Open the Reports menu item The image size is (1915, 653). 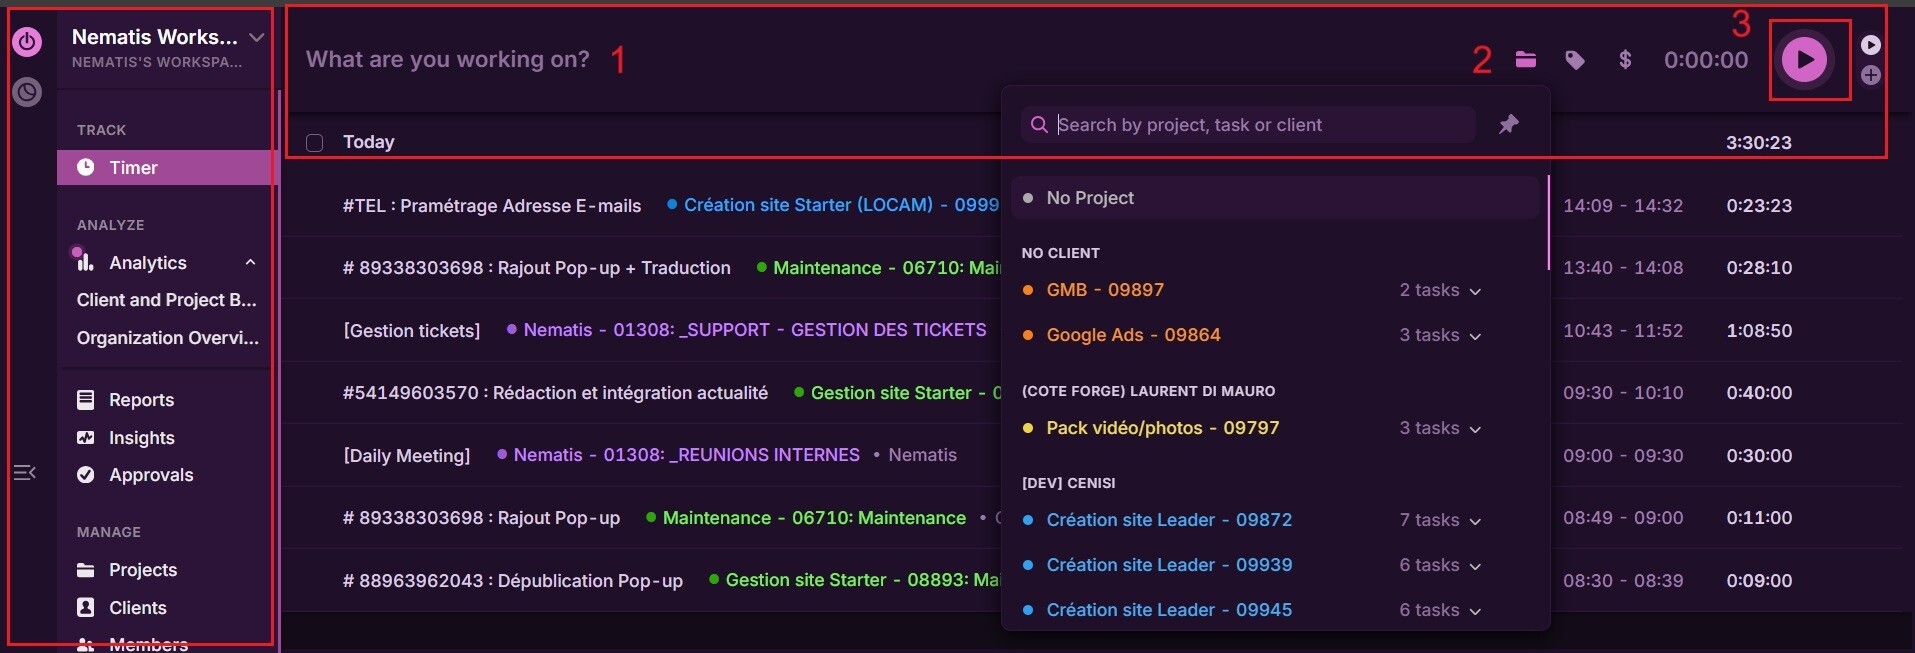pyautogui.click(x=141, y=400)
